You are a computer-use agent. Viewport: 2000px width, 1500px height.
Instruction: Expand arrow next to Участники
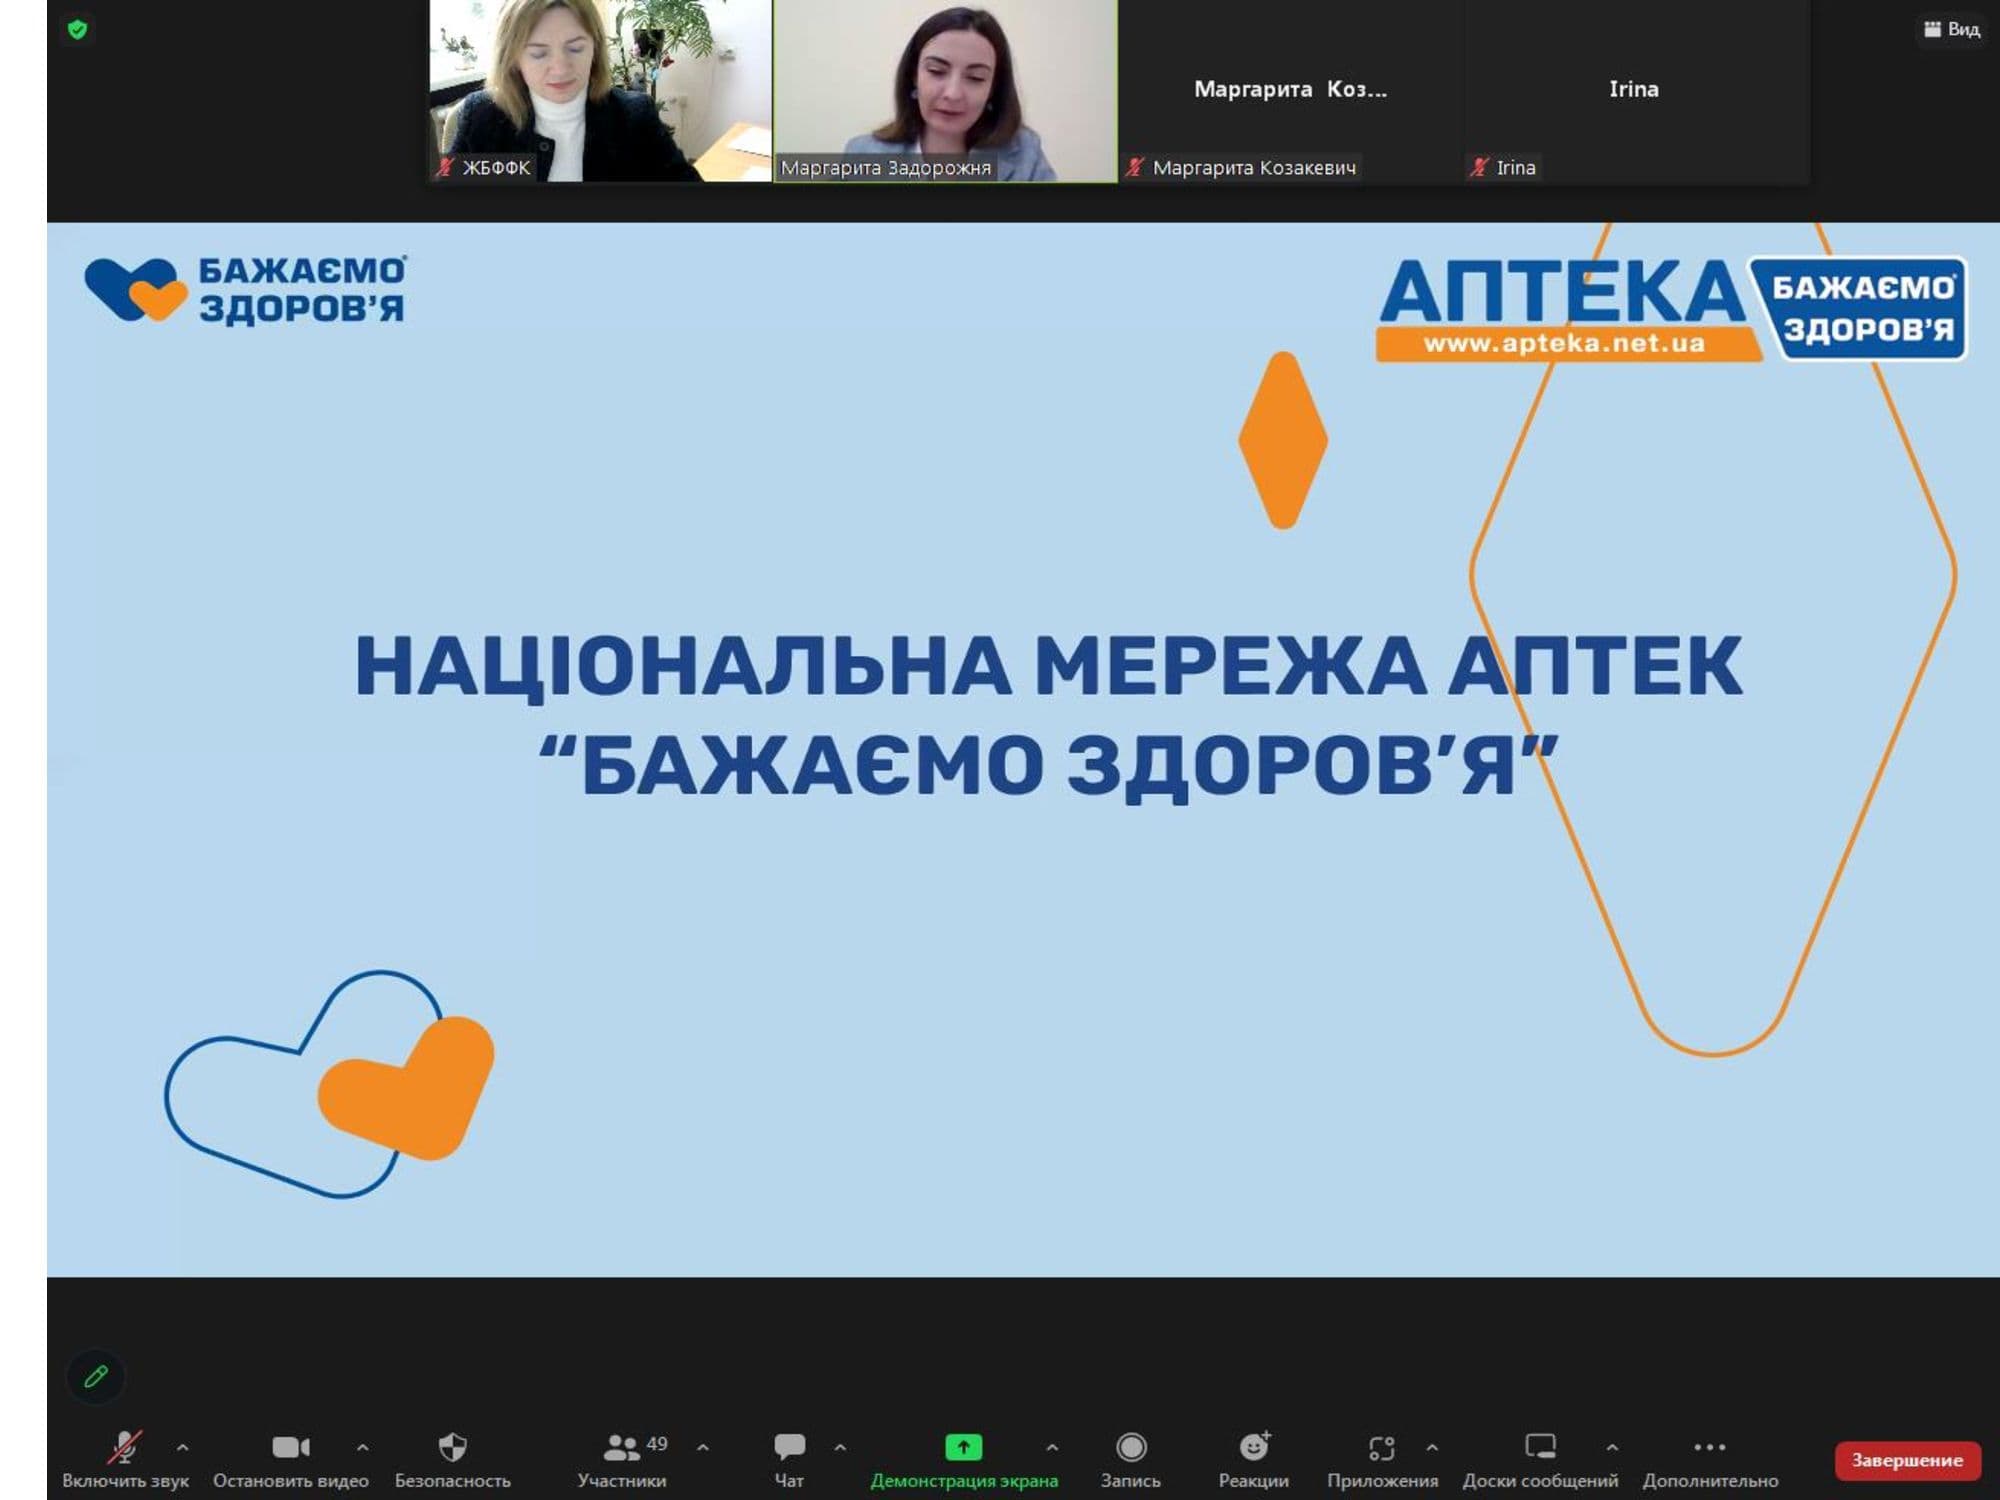(703, 1447)
